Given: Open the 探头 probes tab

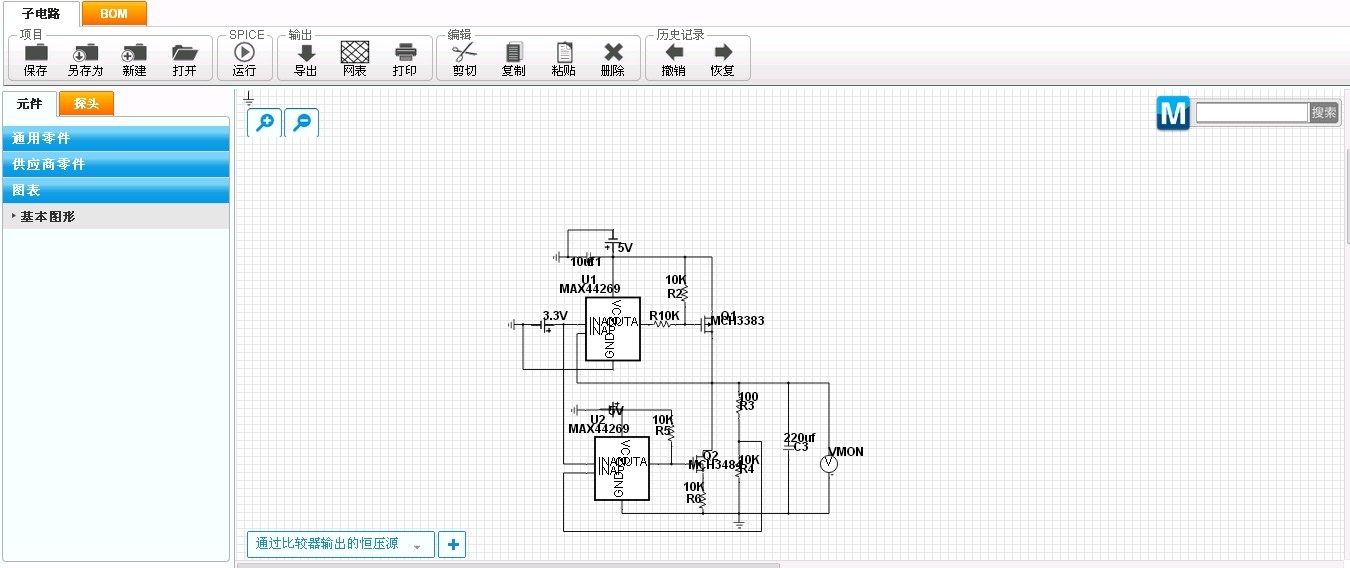Looking at the screenshot, I should pos(86,103).
